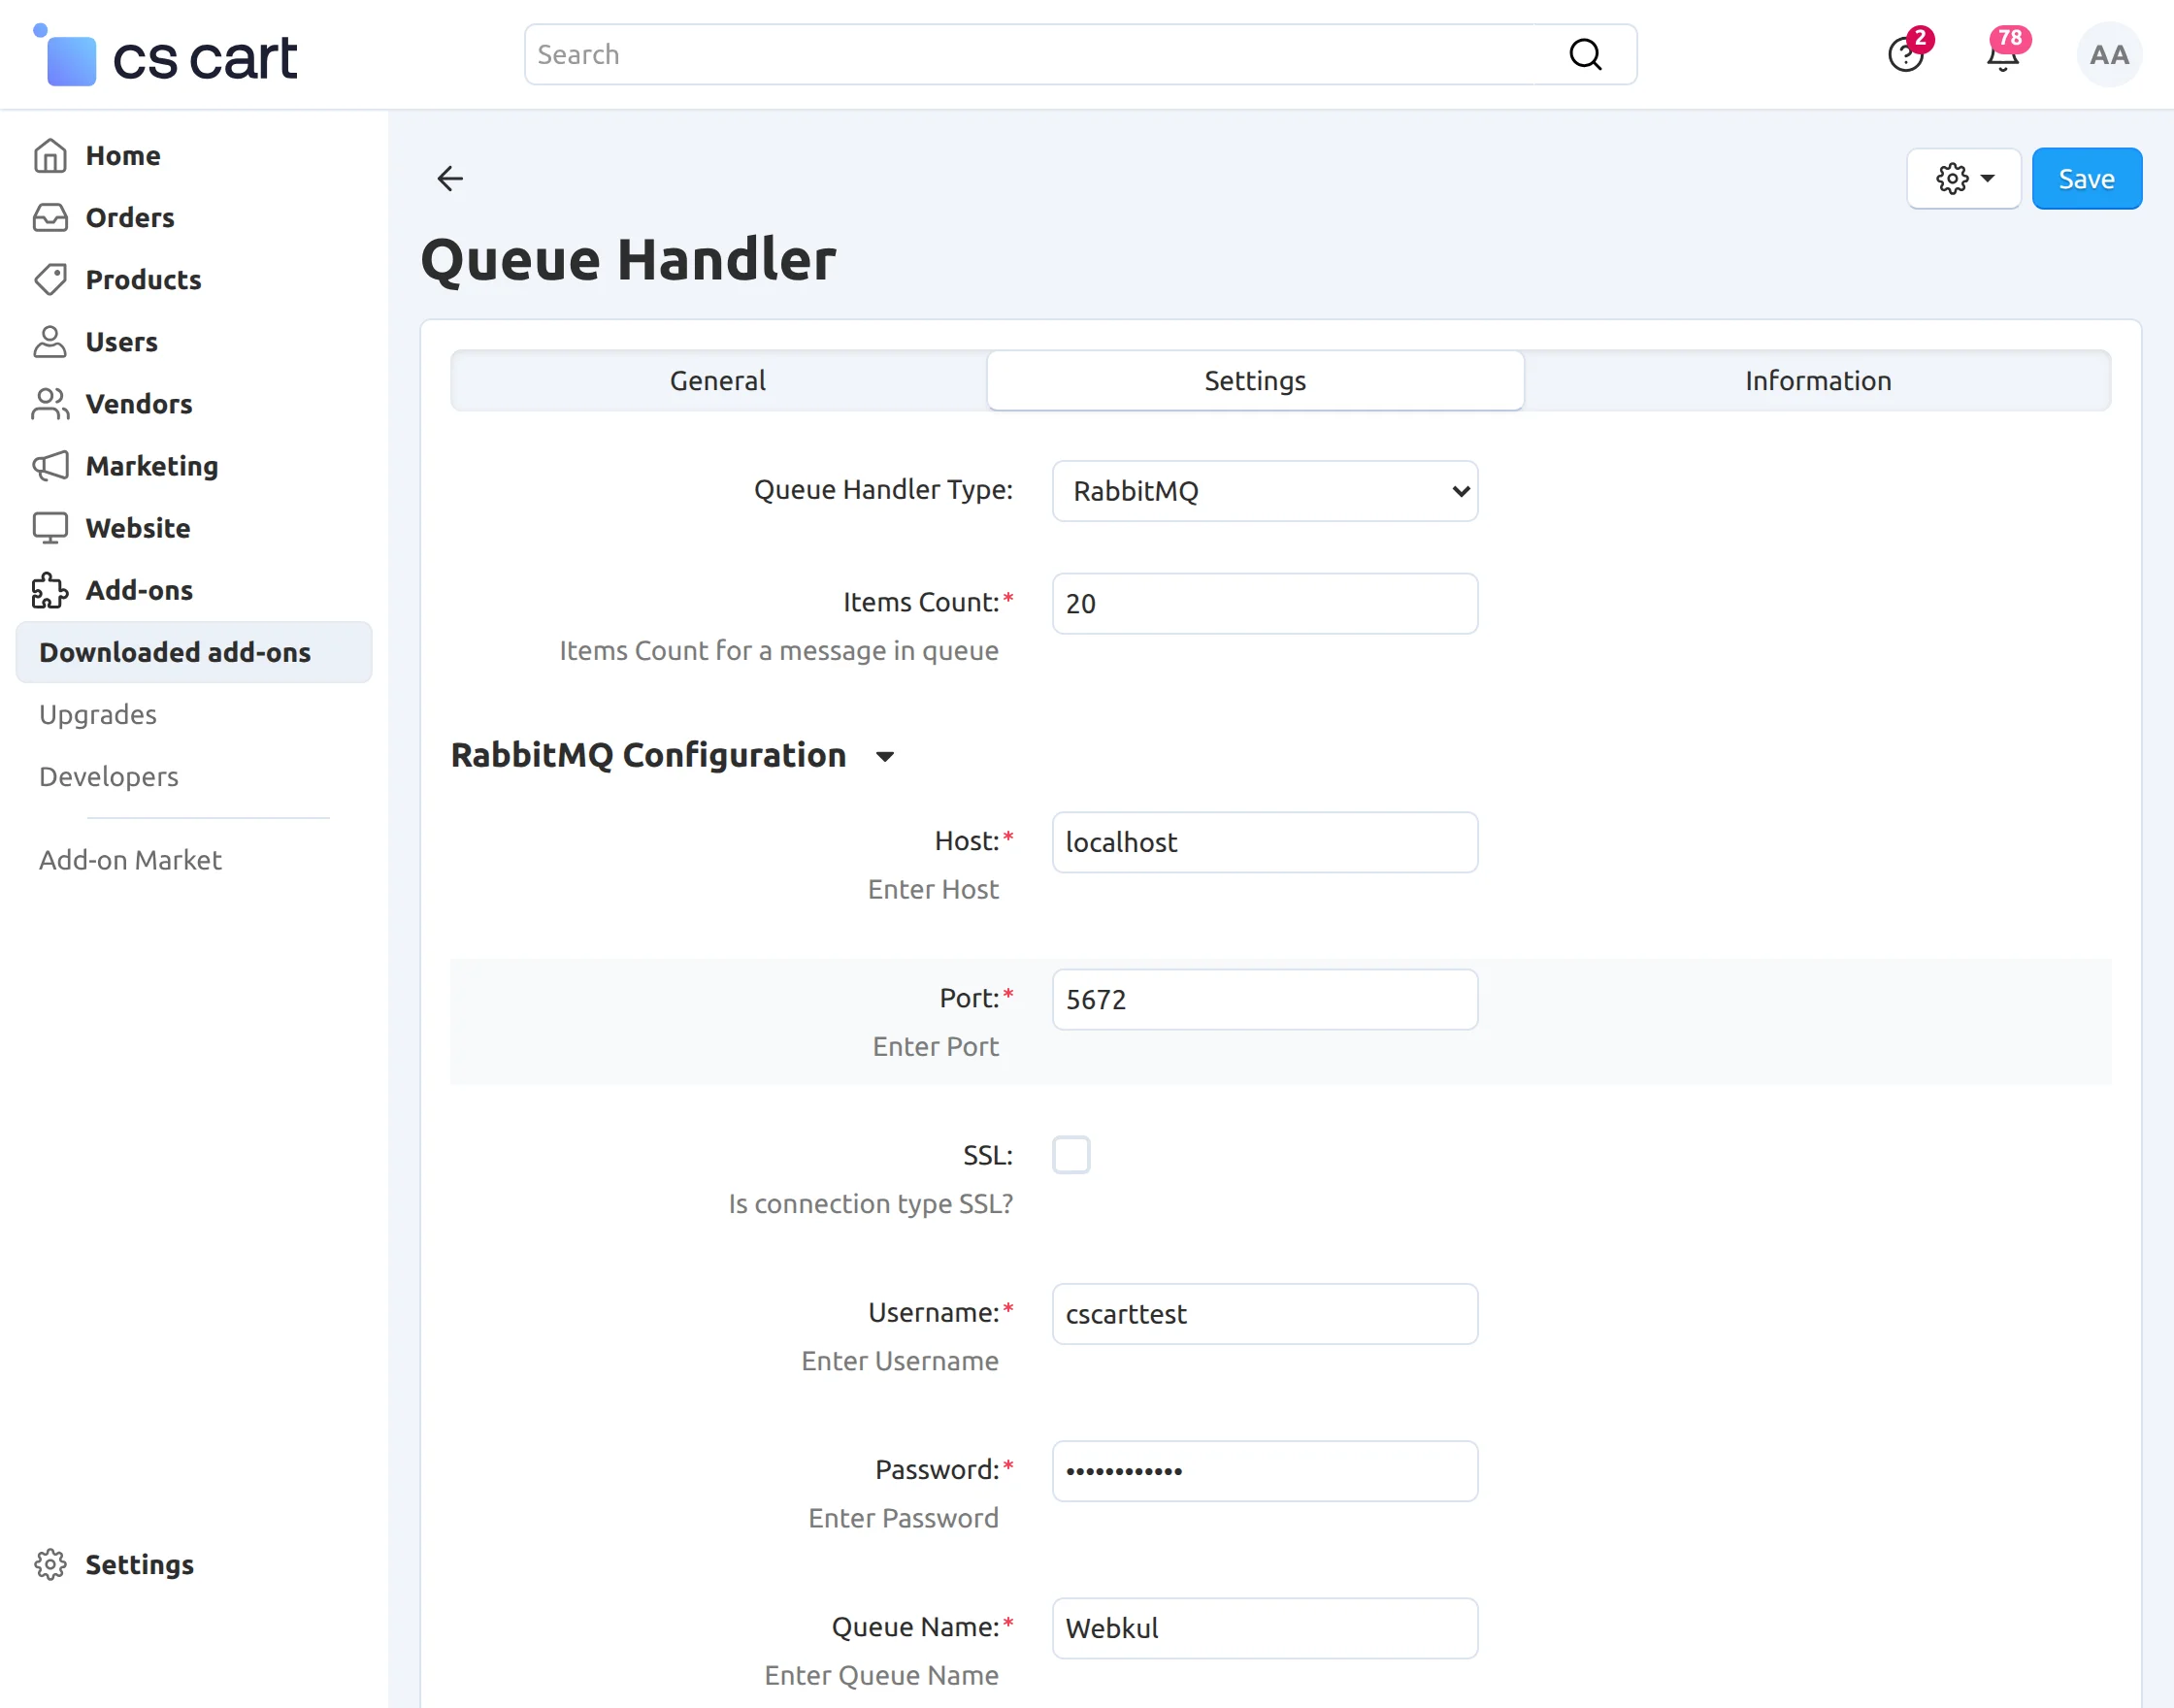Open Queue Handler Type dropdown
Viewport: 2174px width, 1708px height.
[1264, 491]
